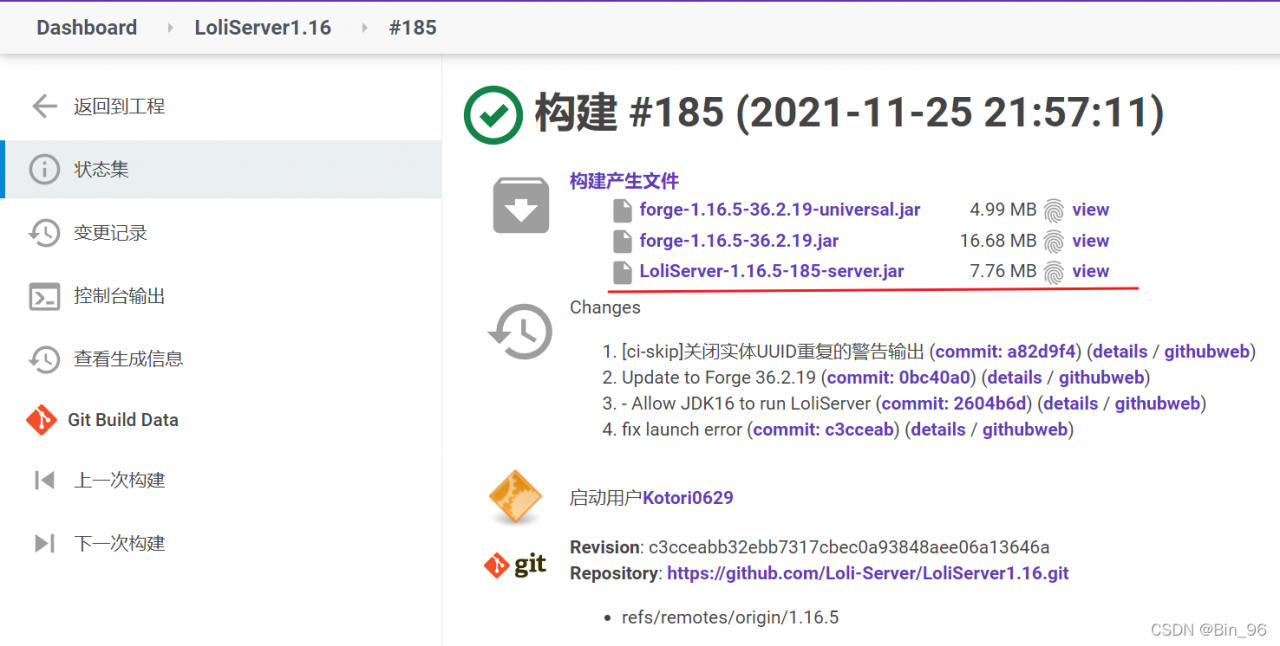Click the large git logo by Revision
1280x646 pixels.
516,565
